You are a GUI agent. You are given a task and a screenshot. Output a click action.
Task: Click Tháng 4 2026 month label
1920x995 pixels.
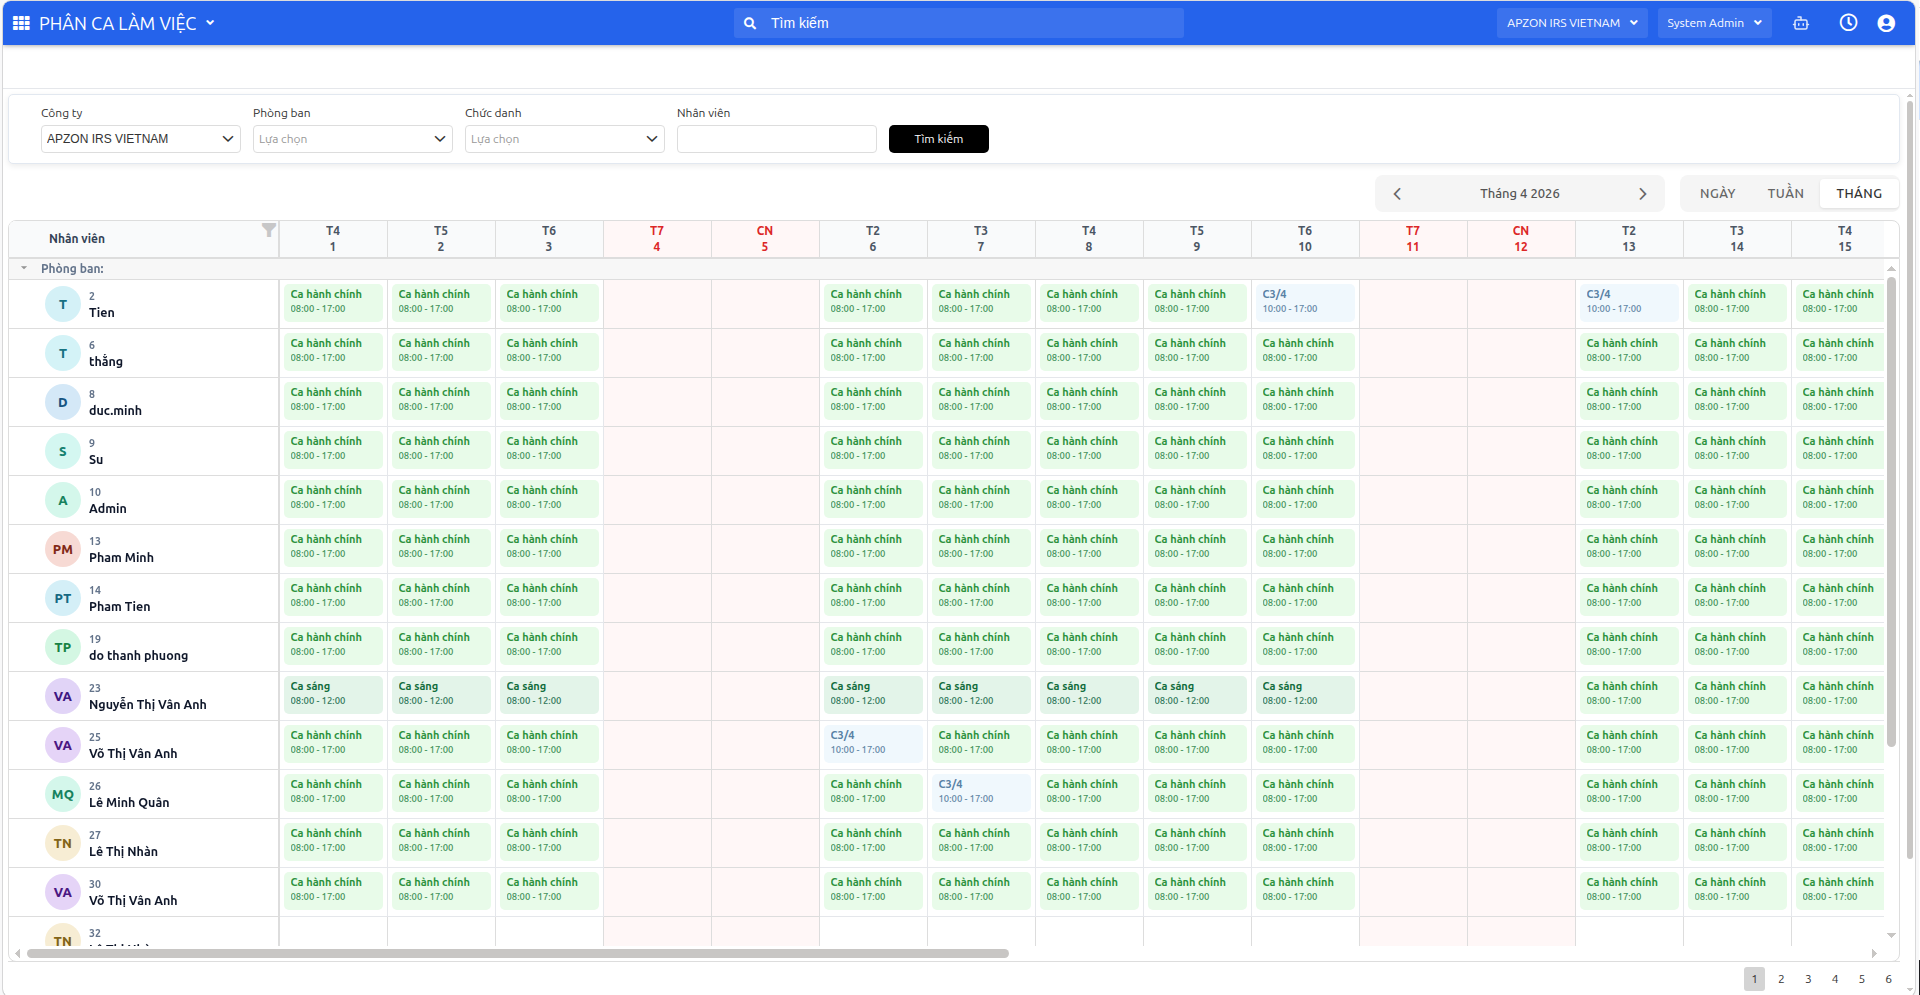1520,194
